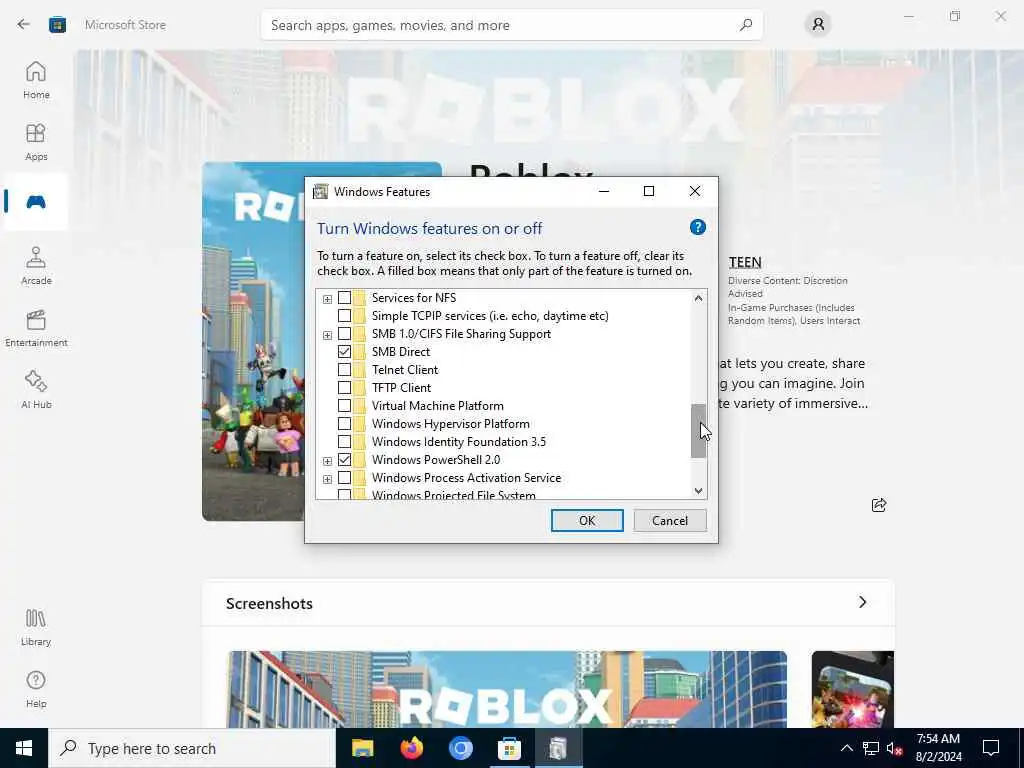Go back in Microsoft Store
The width and height of the screenshot is (1024, 768).
tap(24, 25)
